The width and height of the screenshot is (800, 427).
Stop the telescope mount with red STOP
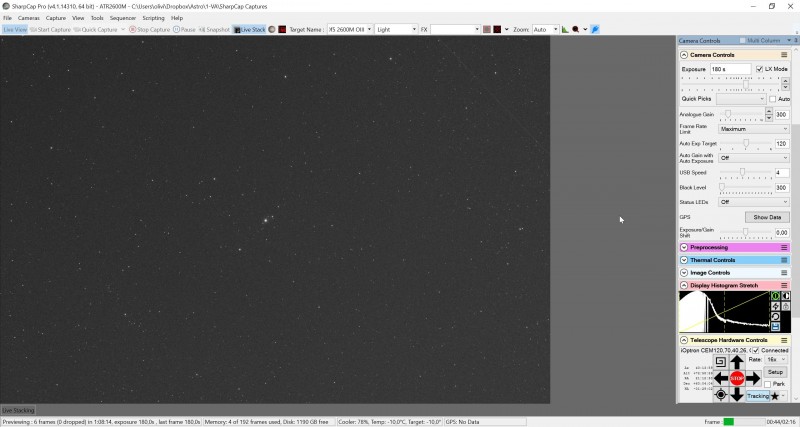click(737, 378)
